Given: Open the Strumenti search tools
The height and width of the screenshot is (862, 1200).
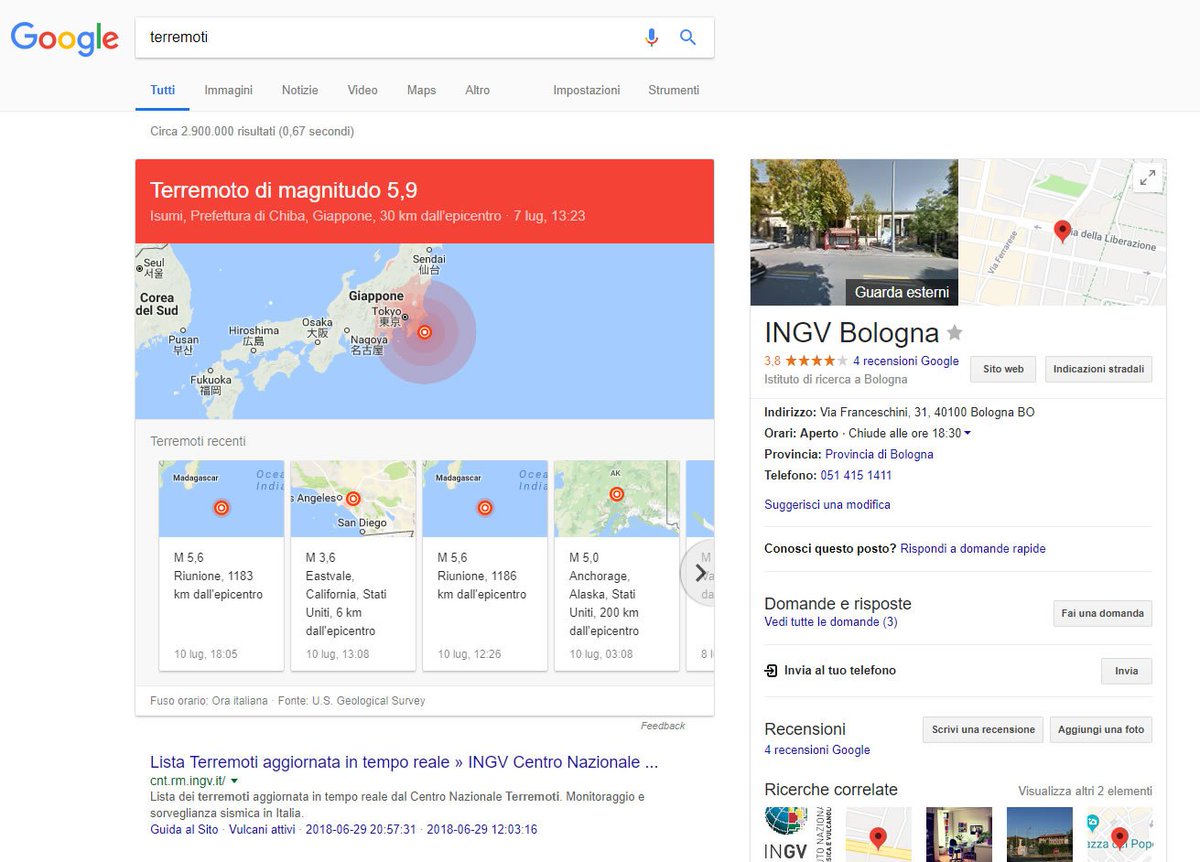Looking at the screenshot, I should [674, 90].
